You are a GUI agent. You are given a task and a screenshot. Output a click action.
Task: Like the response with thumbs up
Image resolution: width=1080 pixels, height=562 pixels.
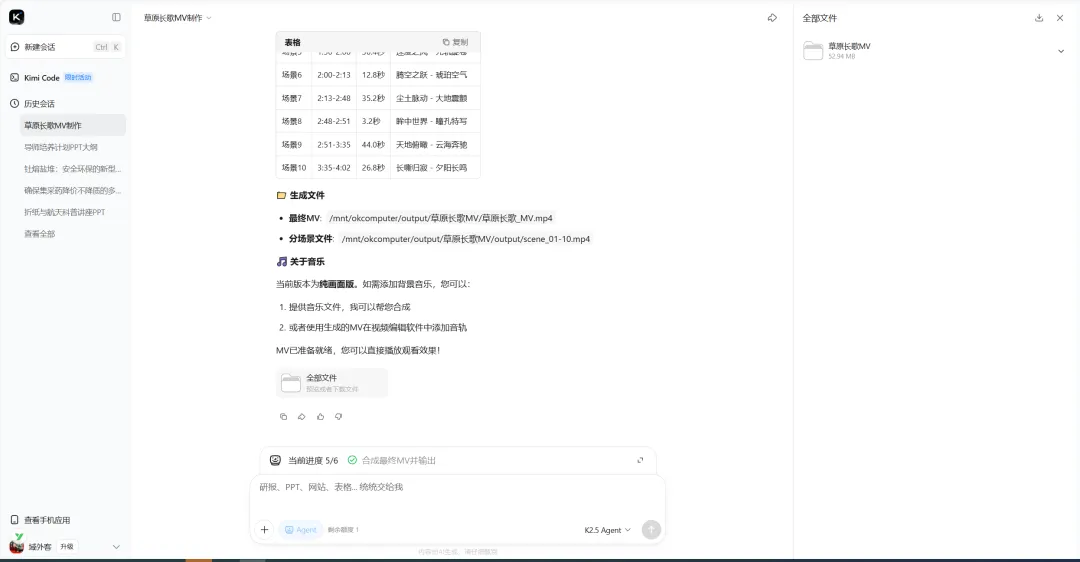point(320,417)
